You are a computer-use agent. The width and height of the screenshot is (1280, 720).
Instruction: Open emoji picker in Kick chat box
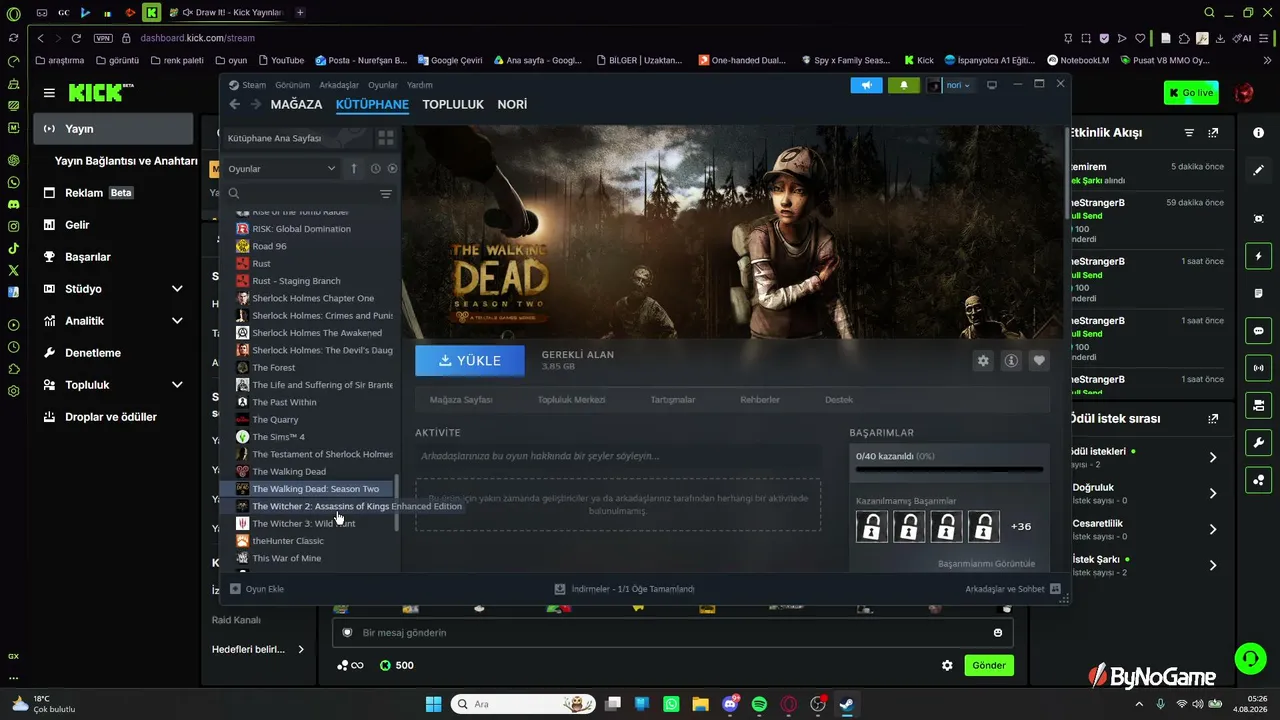pyautogui.click(x=998, y=632)
